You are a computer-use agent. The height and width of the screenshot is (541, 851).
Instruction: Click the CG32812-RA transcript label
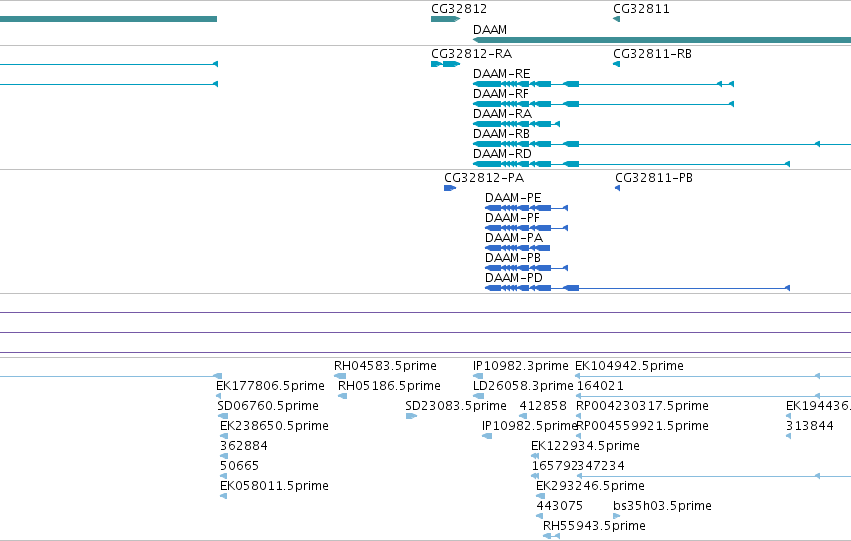coord(471,54)
